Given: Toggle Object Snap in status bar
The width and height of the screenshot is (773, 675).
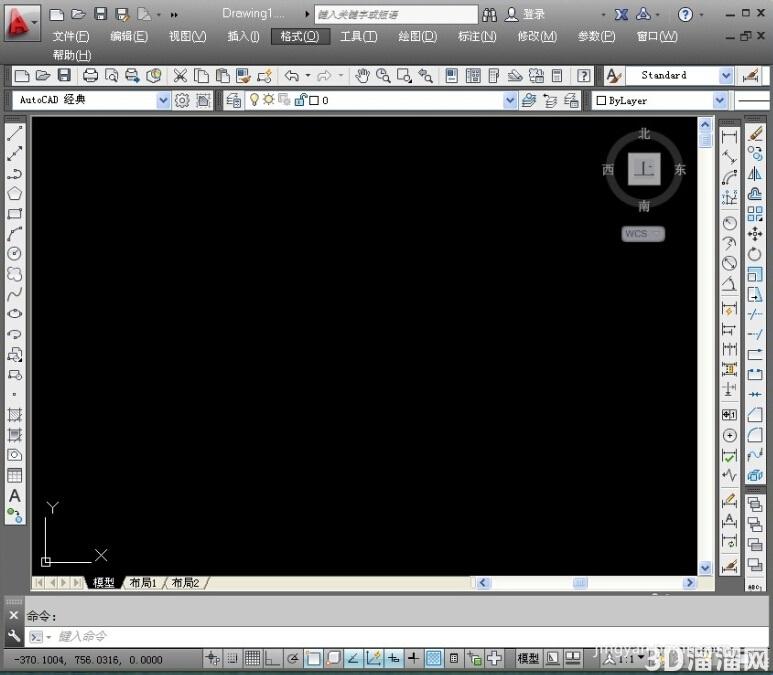Looking at the screenshot, I should point(313,658).
